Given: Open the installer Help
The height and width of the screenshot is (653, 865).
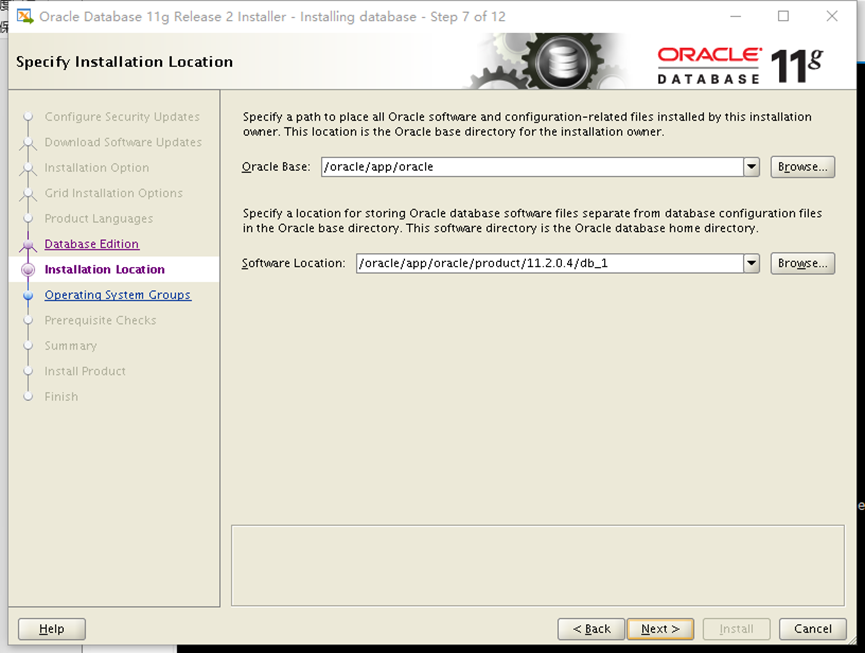Looking at the screenshot, I should [x=52, y=629].
